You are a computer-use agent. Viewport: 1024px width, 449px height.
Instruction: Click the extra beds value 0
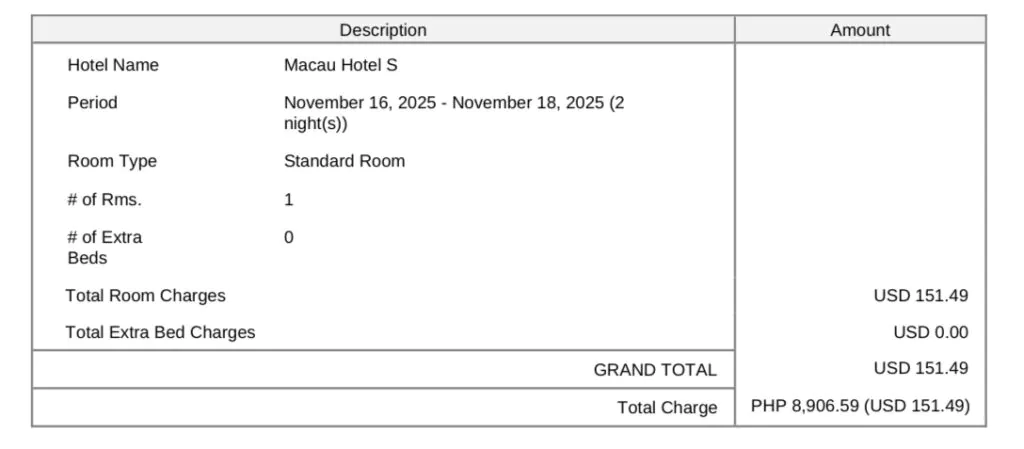point(289,237)
